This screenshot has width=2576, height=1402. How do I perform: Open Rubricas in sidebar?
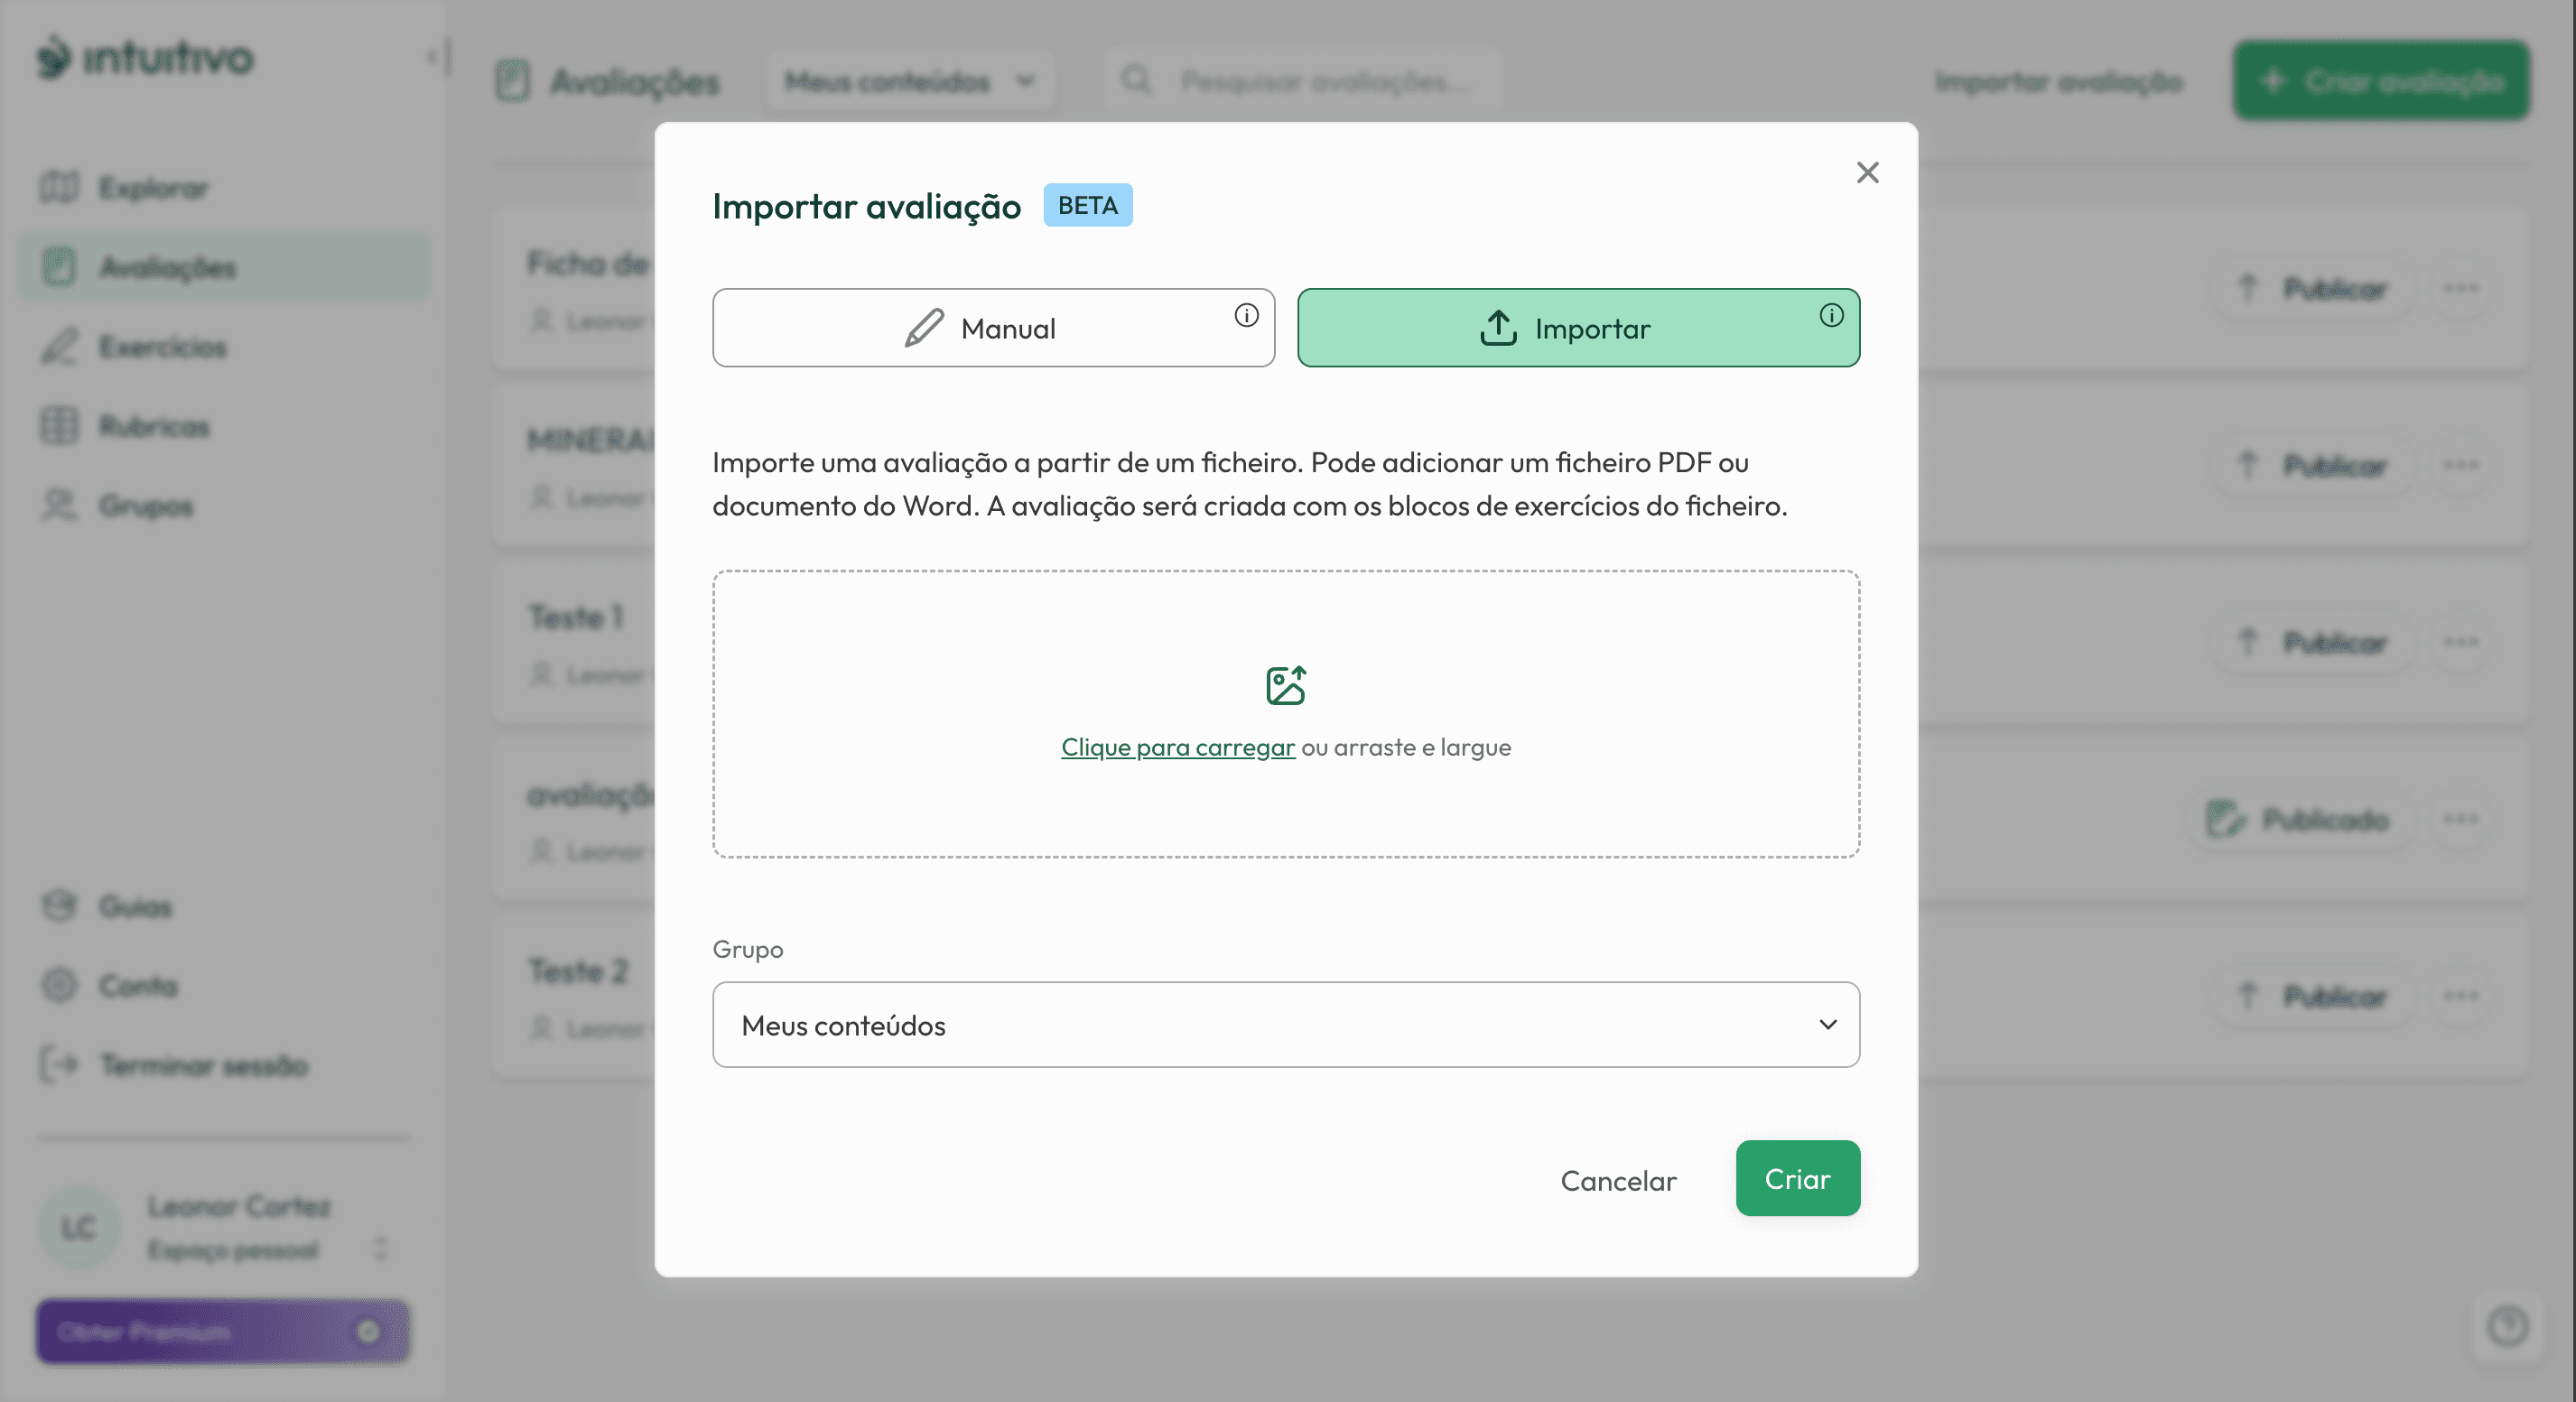(154, 427)
